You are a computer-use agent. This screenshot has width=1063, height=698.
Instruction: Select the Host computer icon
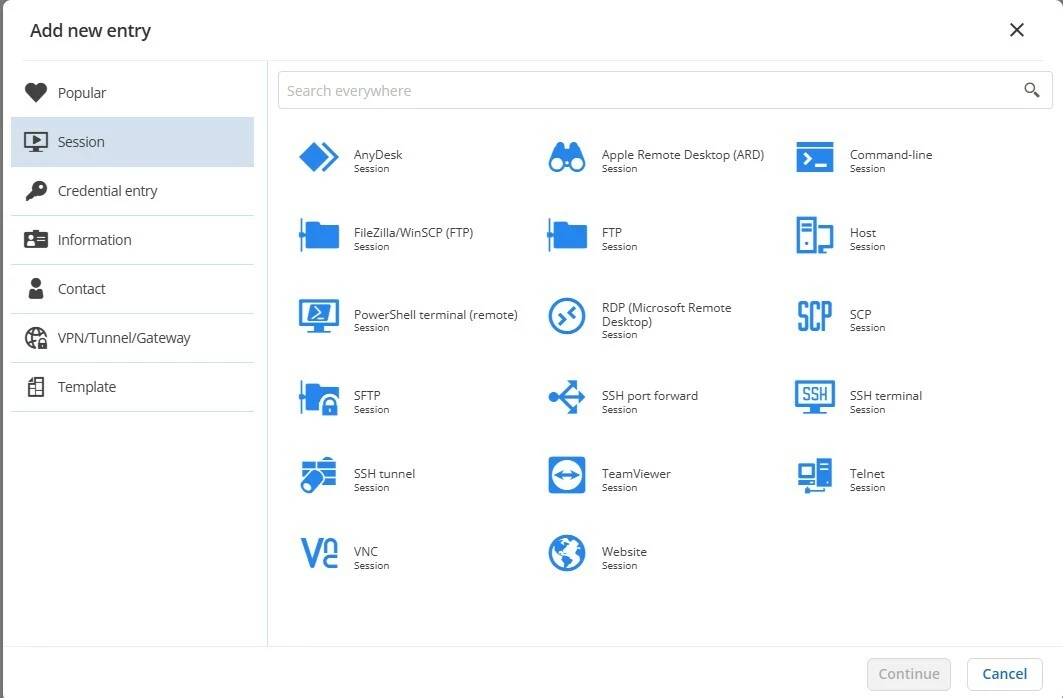pyautogui.click(x=815, y=235)
